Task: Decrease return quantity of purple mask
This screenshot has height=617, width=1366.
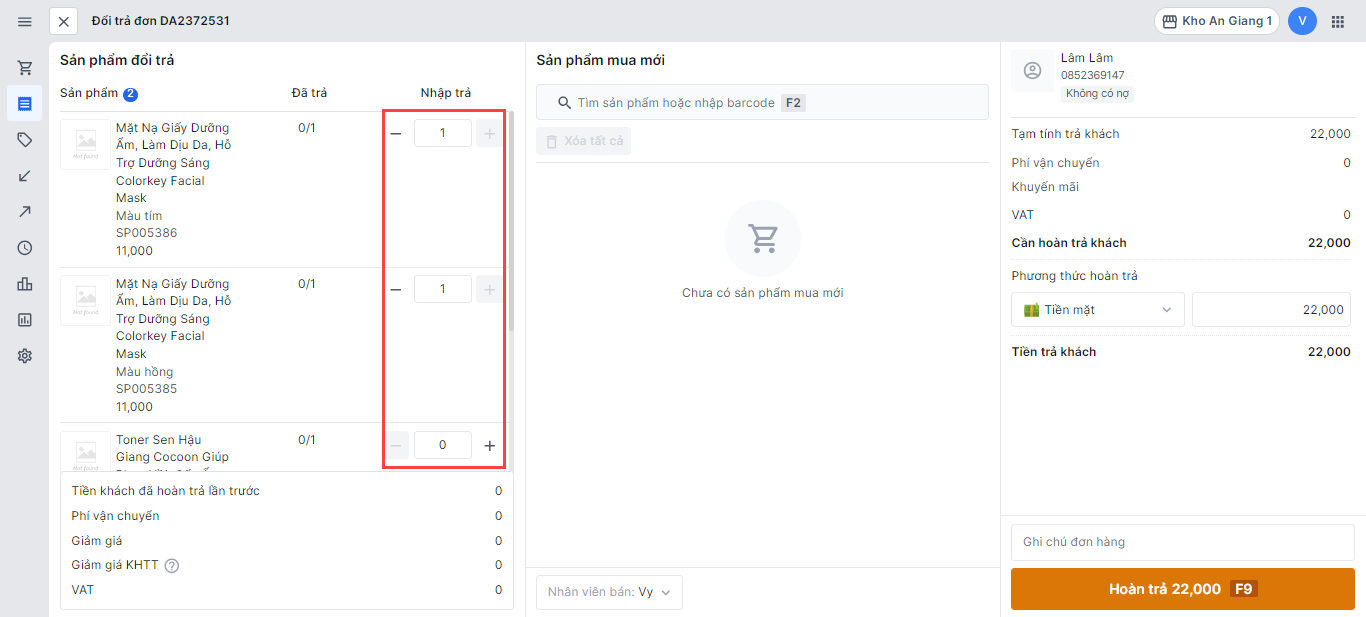Action: pyautogui.click(x=396, y=134)
